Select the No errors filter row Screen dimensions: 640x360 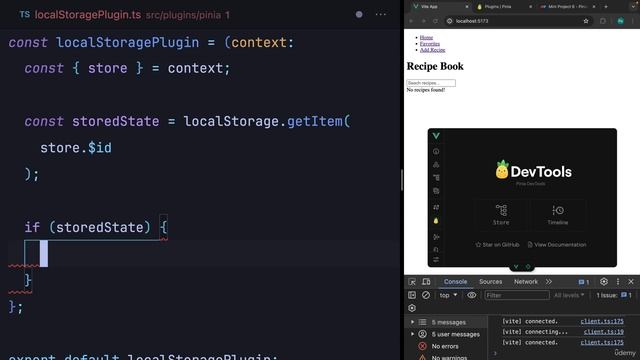[446, 346]
